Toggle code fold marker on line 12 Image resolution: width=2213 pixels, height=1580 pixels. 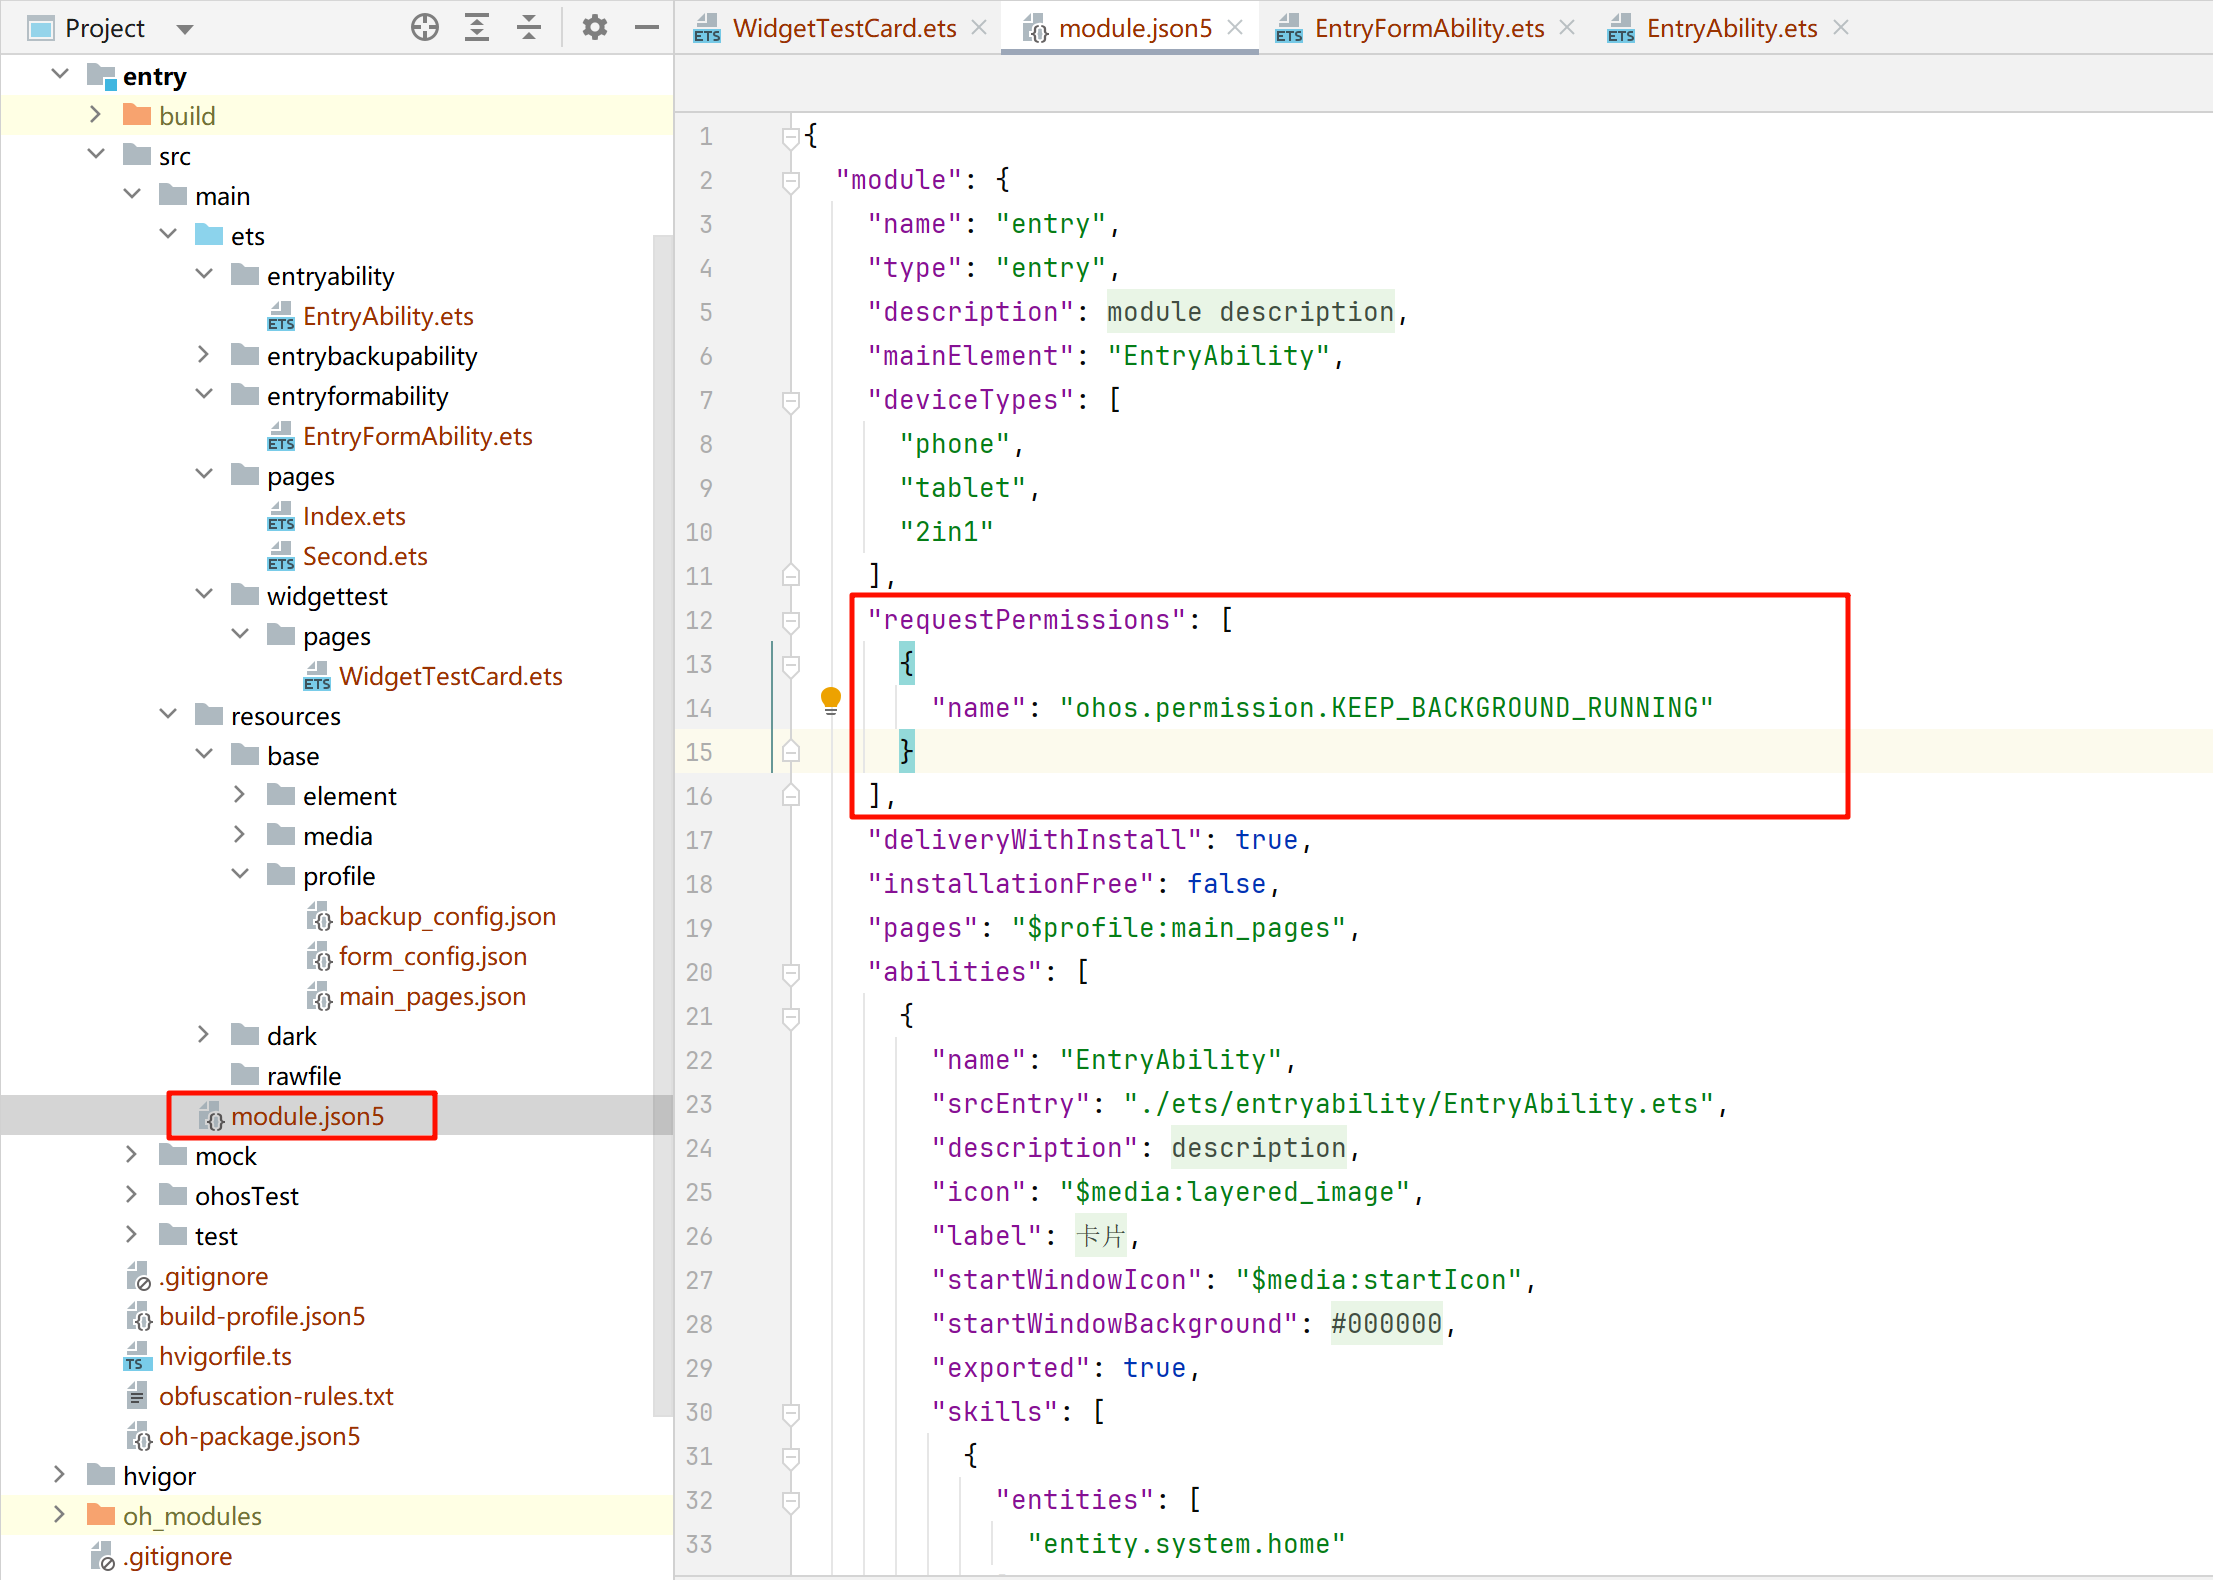click(791, 620)
